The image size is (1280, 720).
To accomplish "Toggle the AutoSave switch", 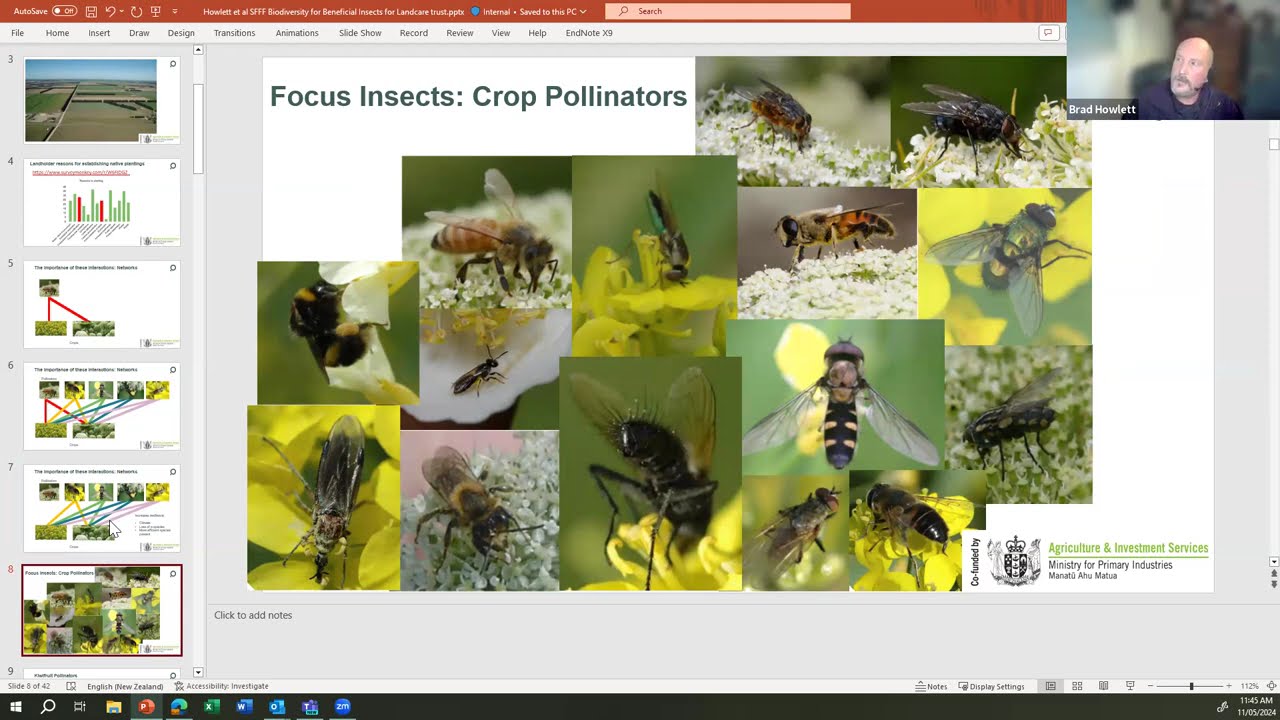I will (x=64, y=11).
